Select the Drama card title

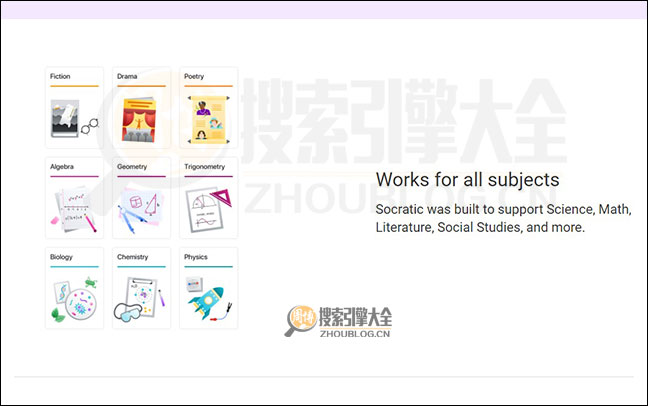(127, 76)
